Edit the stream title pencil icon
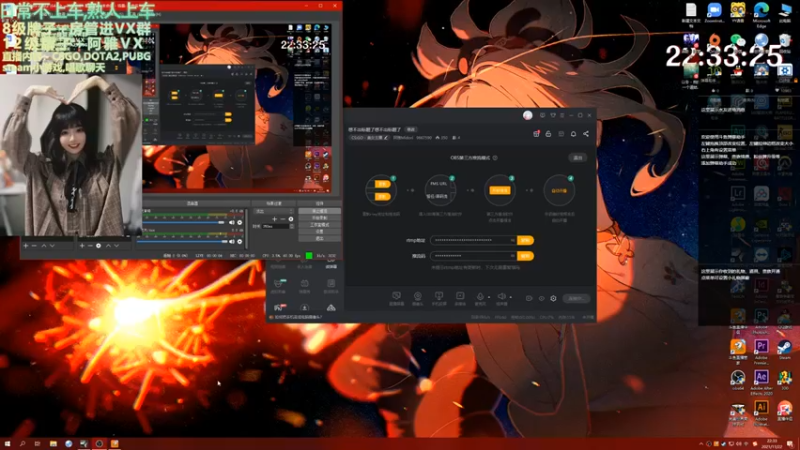This screenshot has height=450, width=800. (x=386, y=138)
